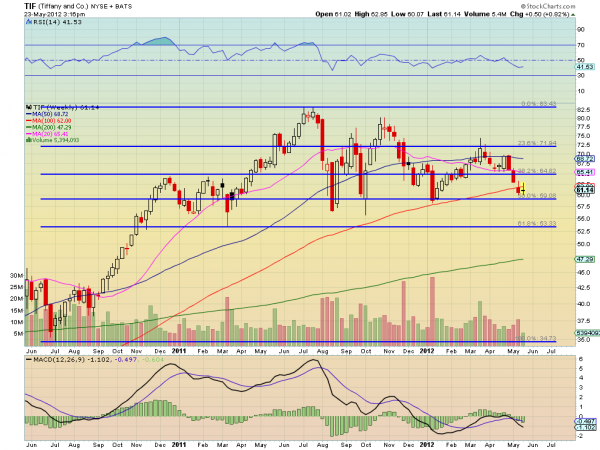Click the 2011 label on price chart axis

179,351
